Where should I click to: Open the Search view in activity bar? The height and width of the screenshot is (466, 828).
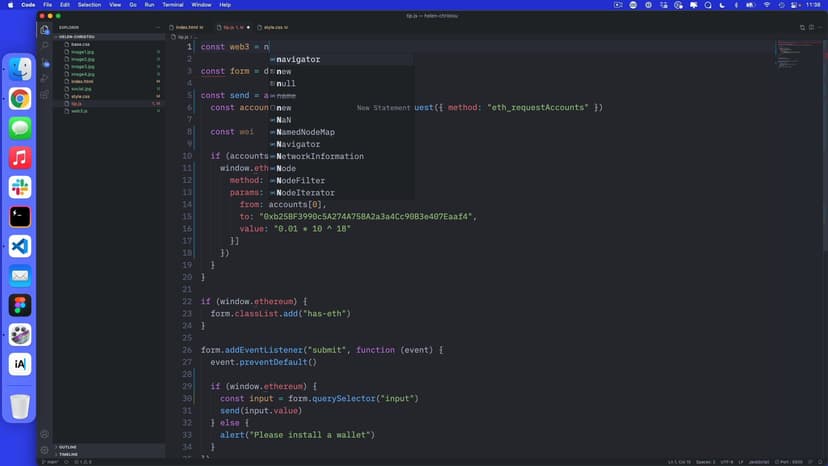(x=45, y=45)
